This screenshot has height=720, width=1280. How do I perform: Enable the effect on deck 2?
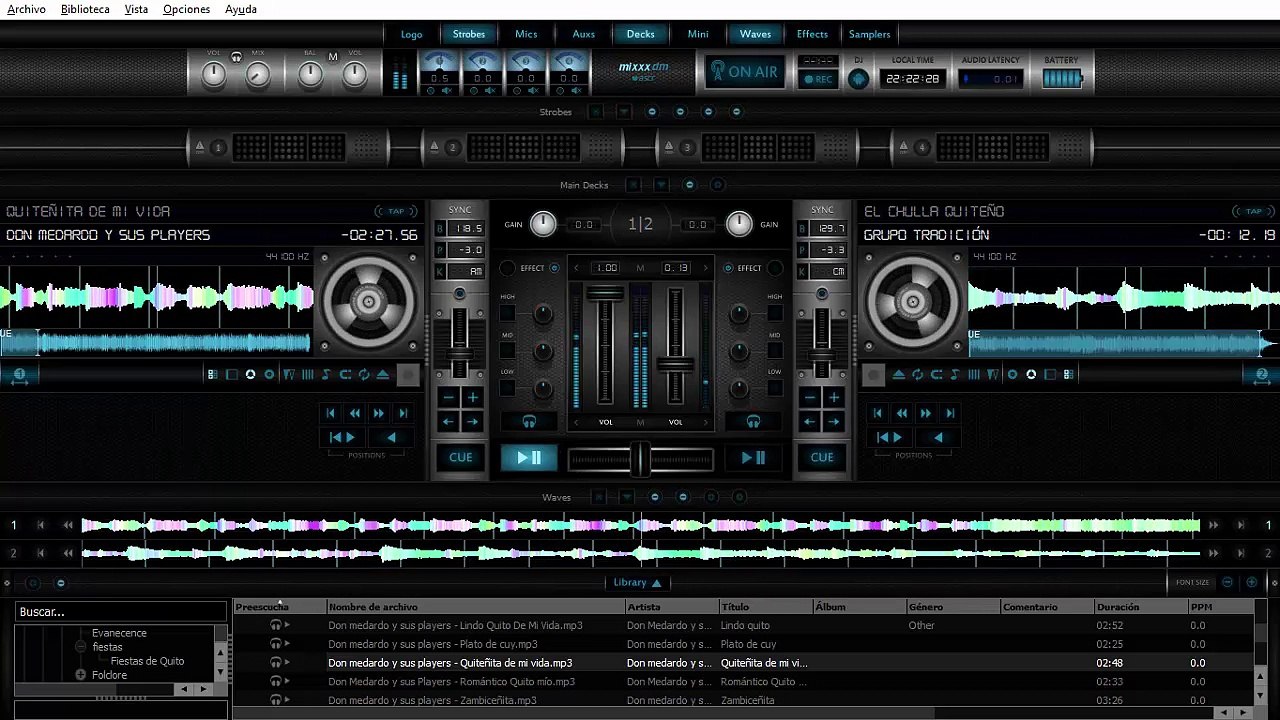(727, 268)
